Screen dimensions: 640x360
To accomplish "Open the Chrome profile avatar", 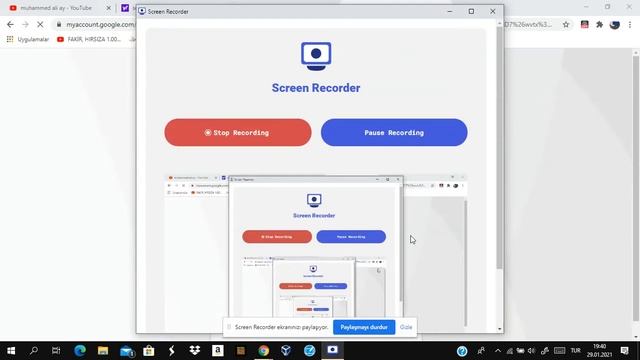I will [615, 24].
